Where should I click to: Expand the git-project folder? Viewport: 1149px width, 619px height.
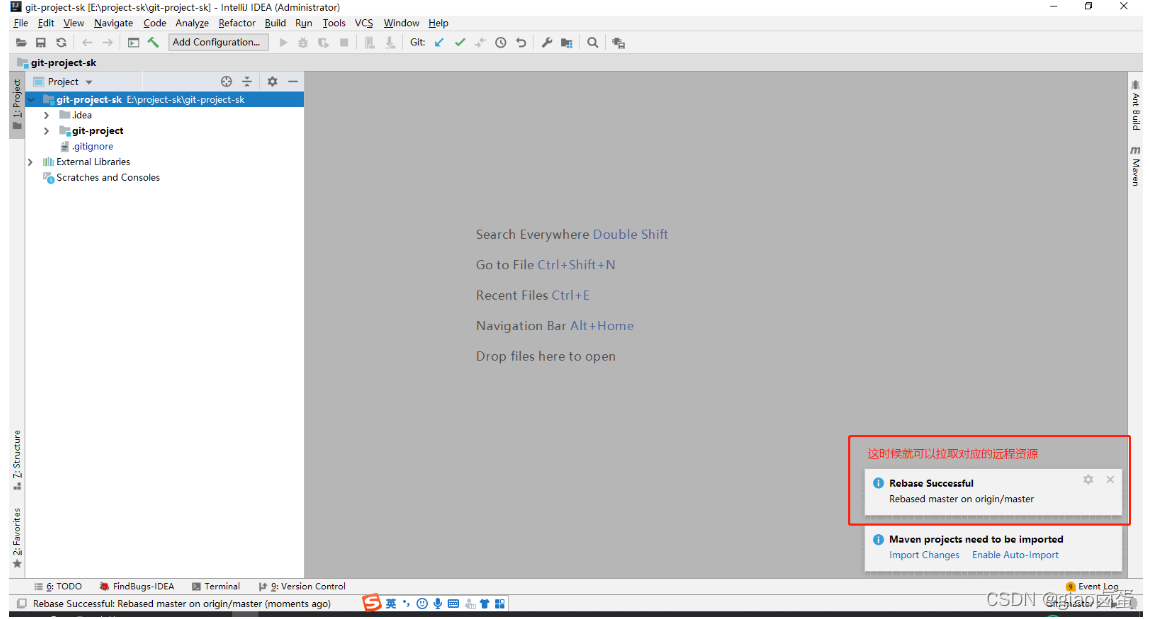point(46,130)
